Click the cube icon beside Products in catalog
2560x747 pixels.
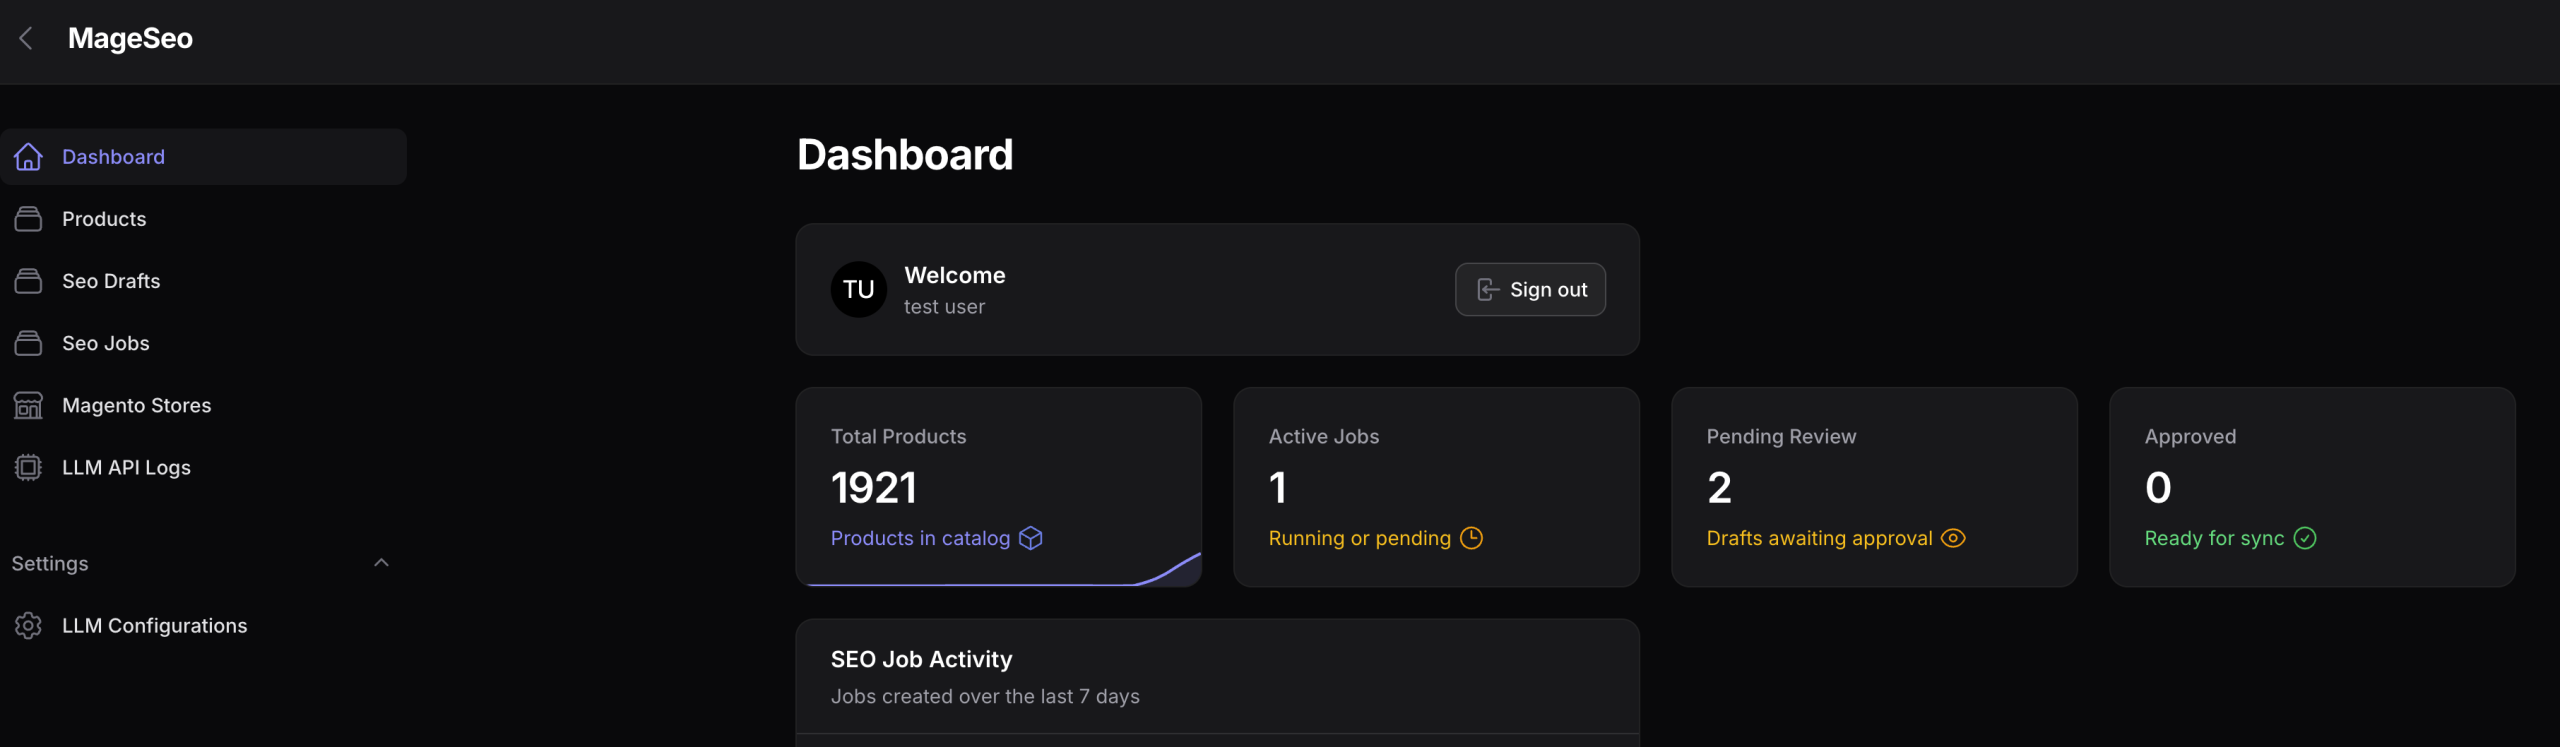click(x=1030, y=538)
